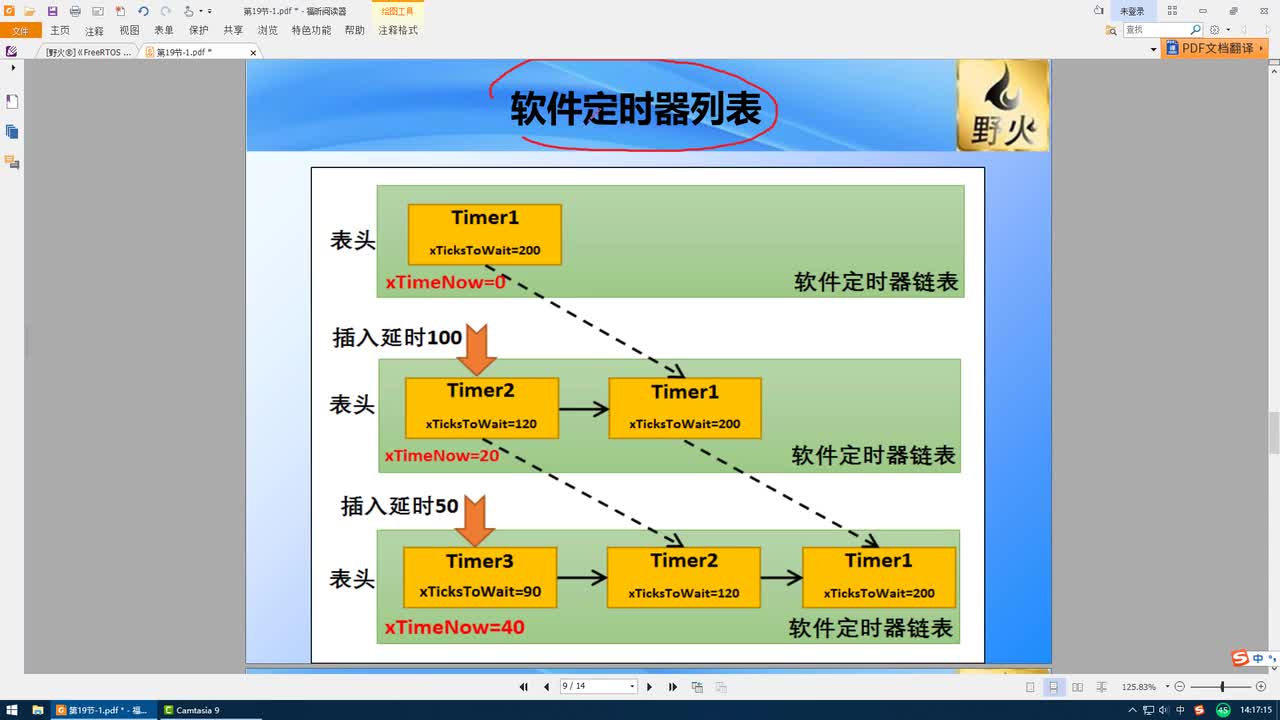Open the 特色功能 ribbon tab
The height and width of the screenshot is (720, 1280).
click(311, 31)
